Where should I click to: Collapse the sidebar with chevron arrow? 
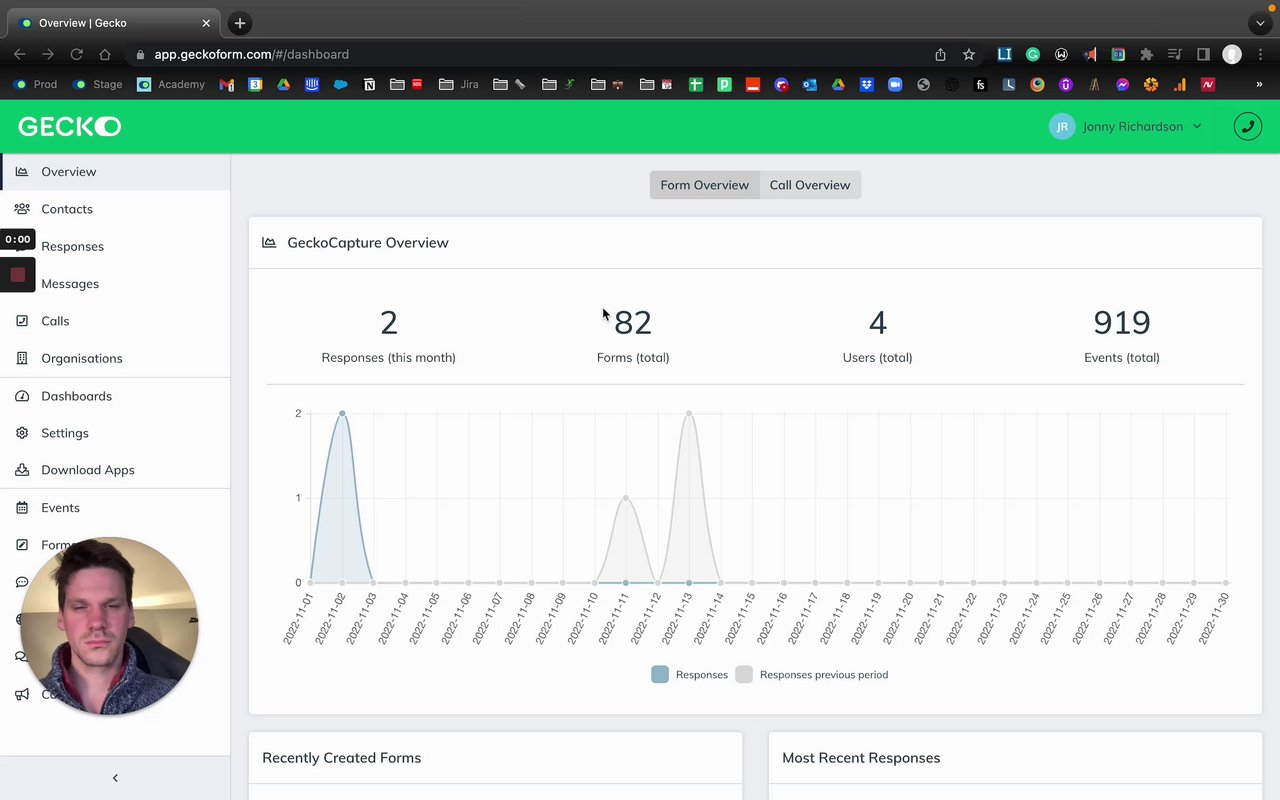115,778
